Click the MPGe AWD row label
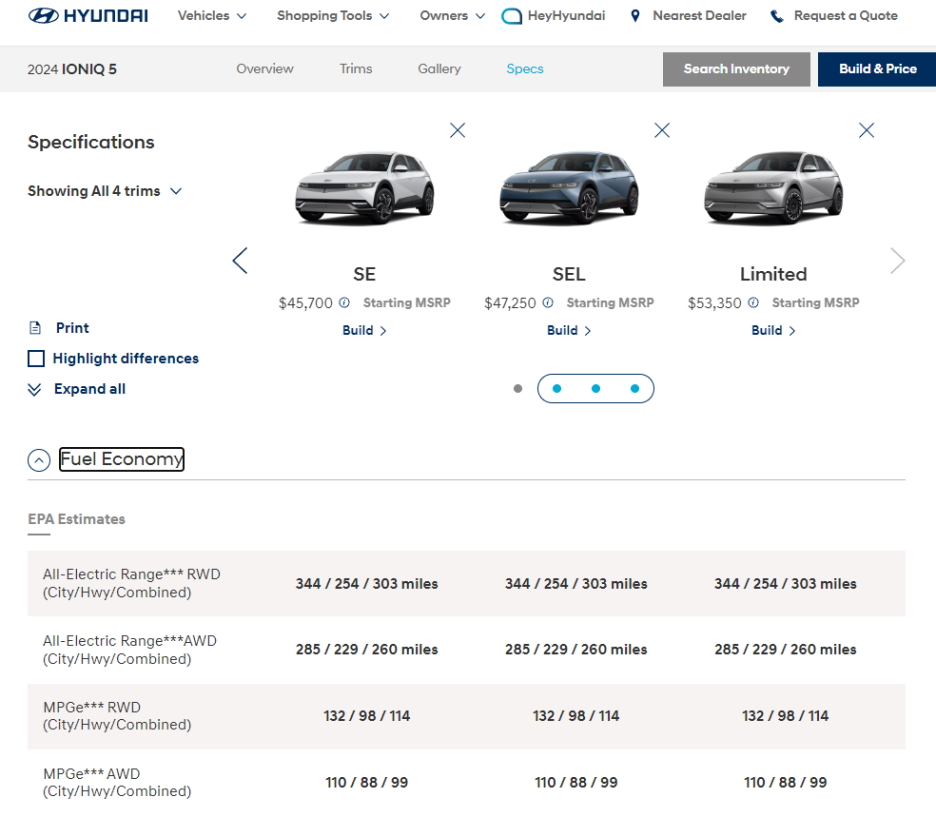The image size is (936, 817). pos(117,782)
